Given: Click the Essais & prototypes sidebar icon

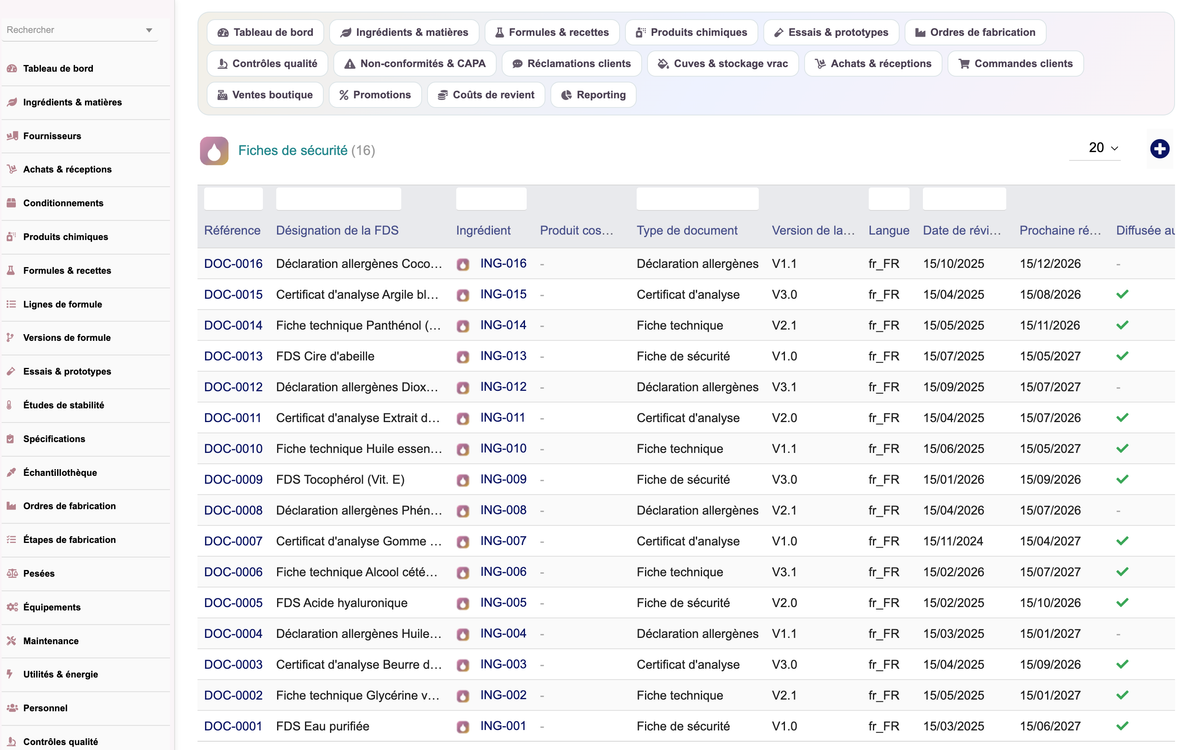Looking at the screenshot, I should 12,372.
